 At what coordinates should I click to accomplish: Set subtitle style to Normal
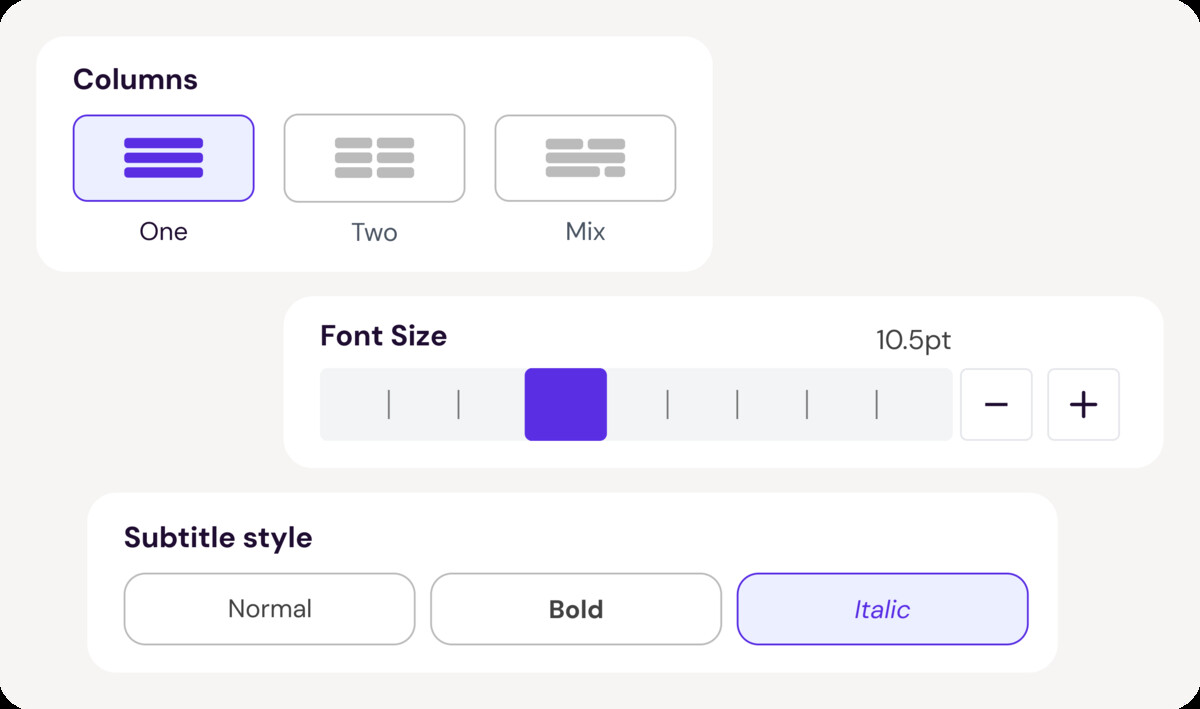tap(269, 609)
